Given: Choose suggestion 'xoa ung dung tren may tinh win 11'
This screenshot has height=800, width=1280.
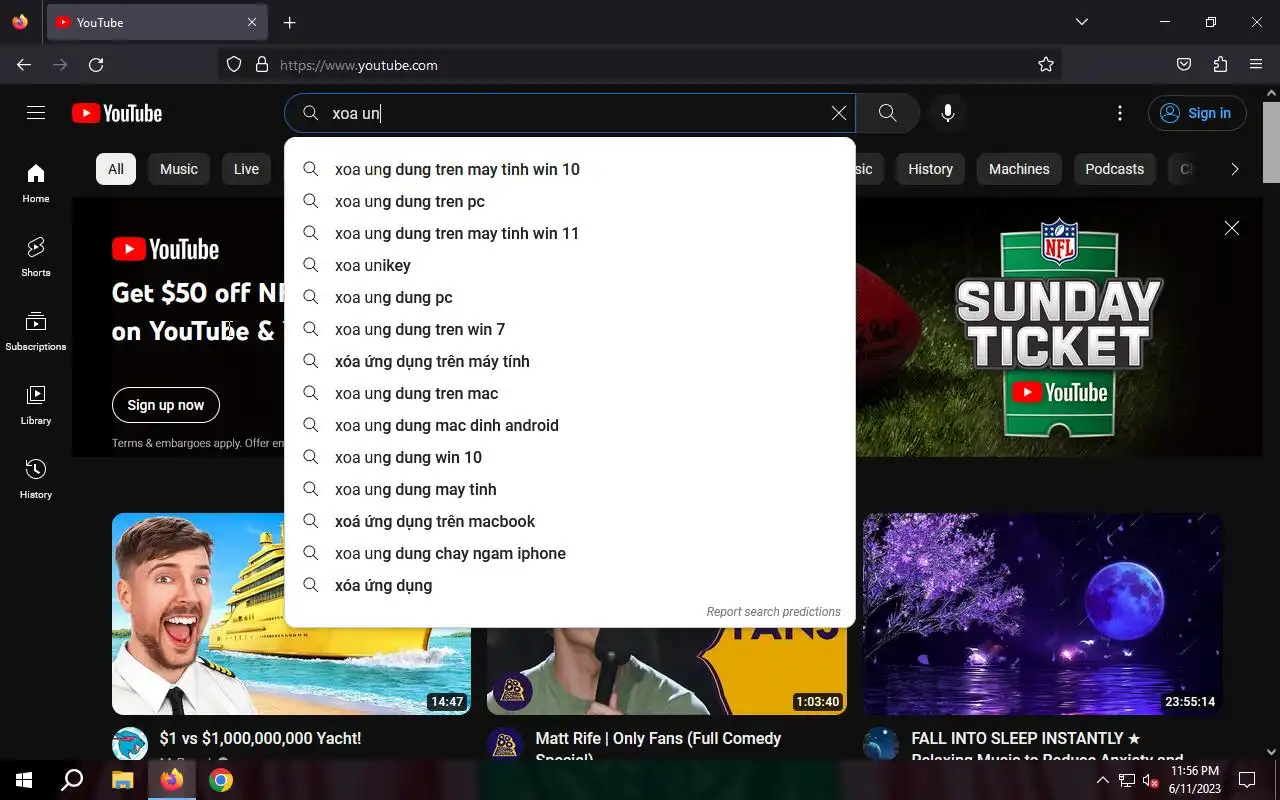Looking at the screenshot, I should 570,233.
